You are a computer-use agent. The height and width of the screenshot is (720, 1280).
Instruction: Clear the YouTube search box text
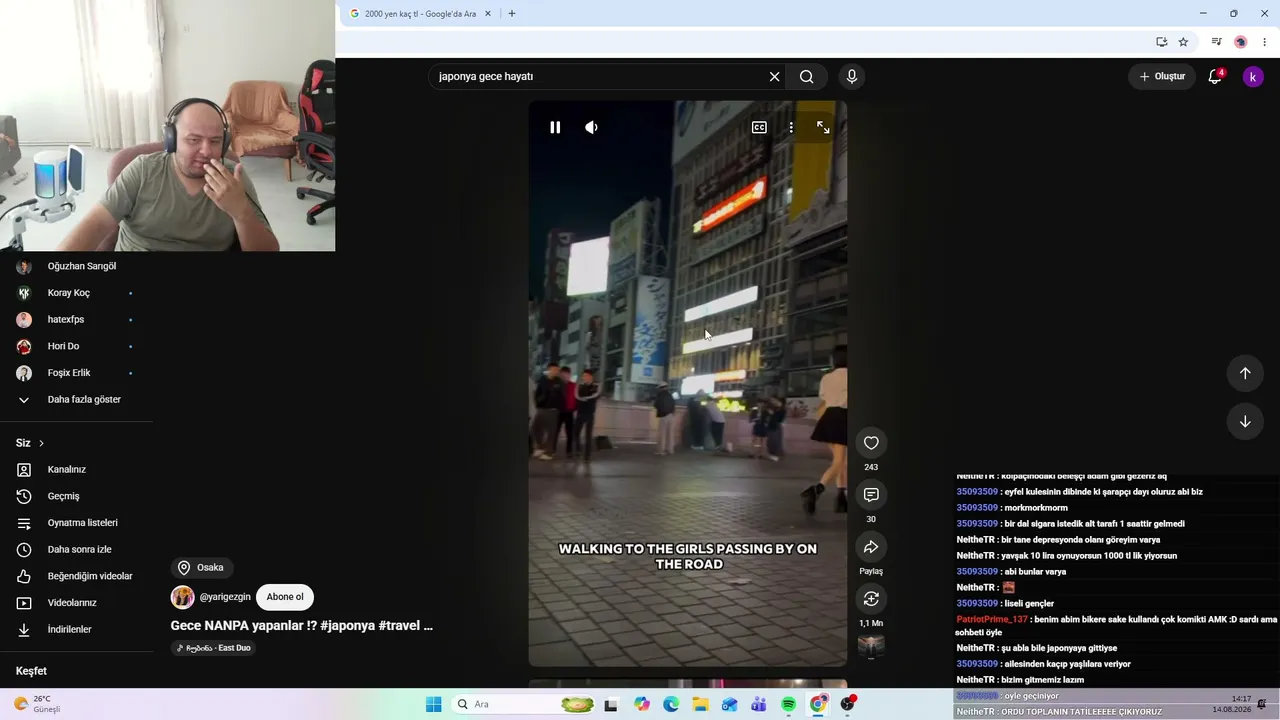tap(774, 76)
